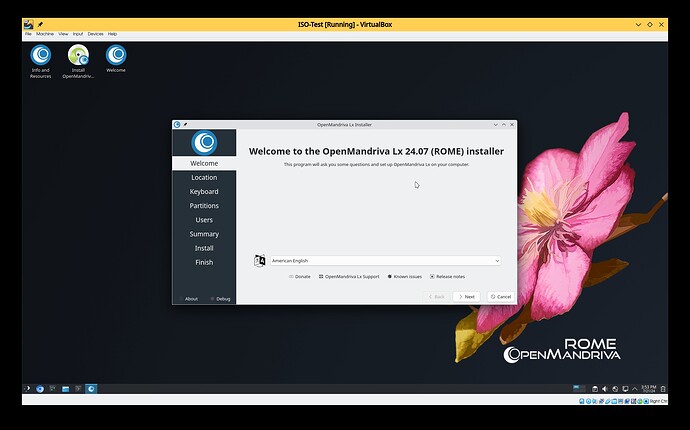Select the Location step in the sidebar
The width and height of the screenshot is (690, 430).
204,177
